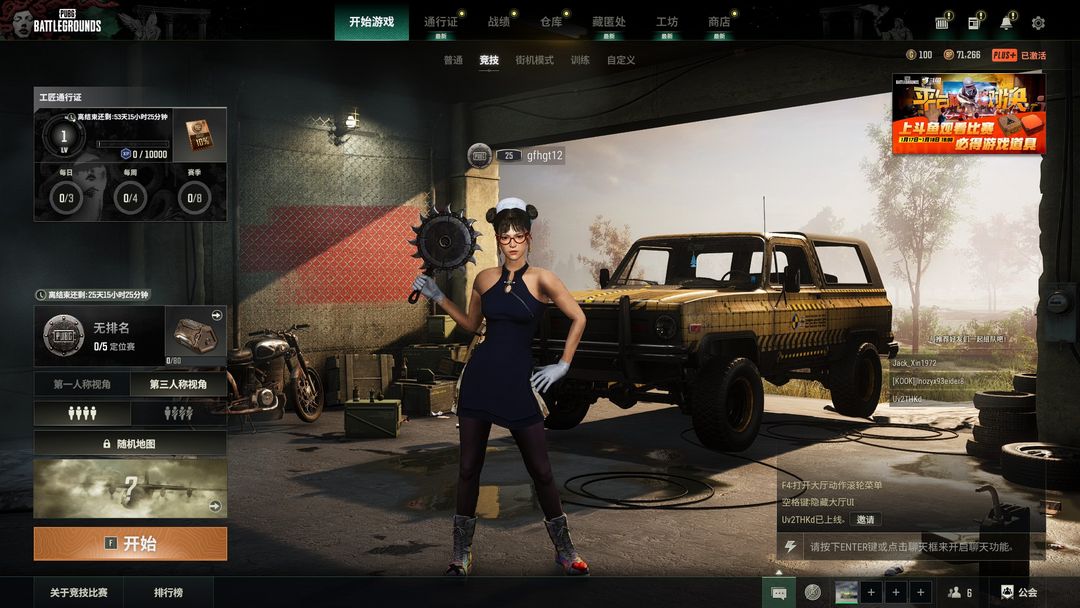Click the arrow on the ranked reward crate
Image resolution: width=1080 pixels, height=608 pixels.
pos(217,315)
